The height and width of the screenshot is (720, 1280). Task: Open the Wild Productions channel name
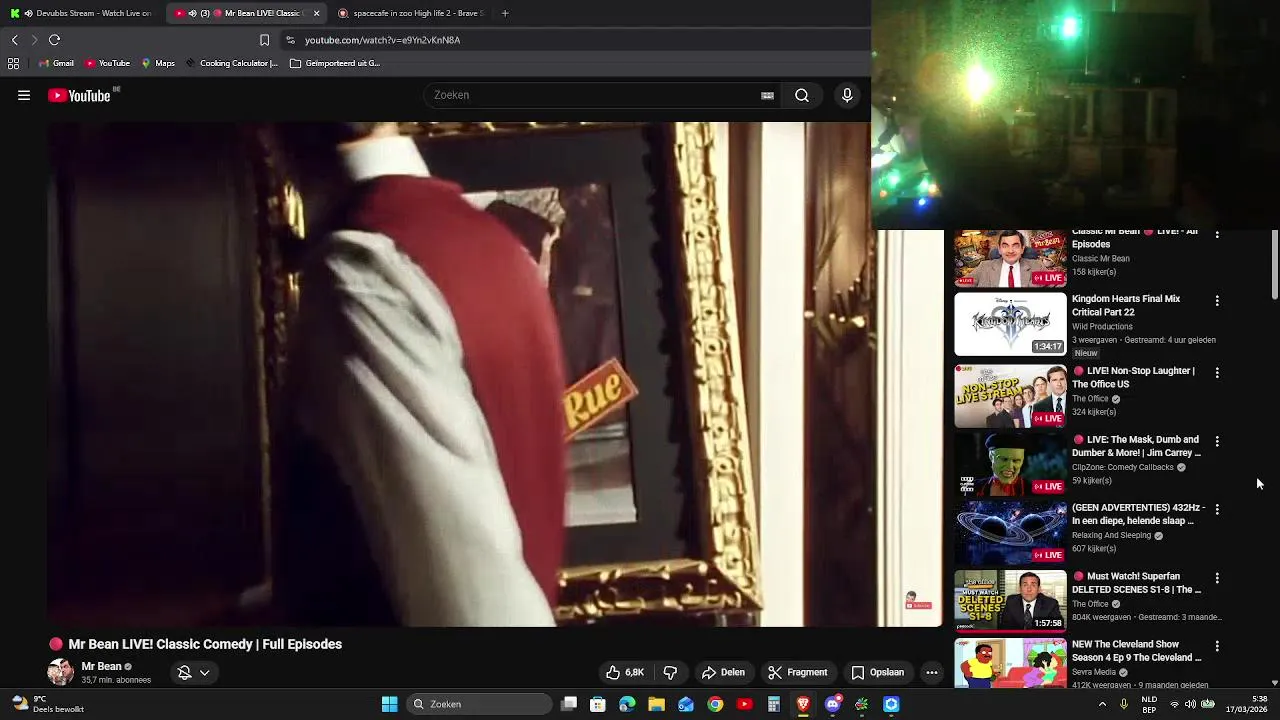[1102, 326]
